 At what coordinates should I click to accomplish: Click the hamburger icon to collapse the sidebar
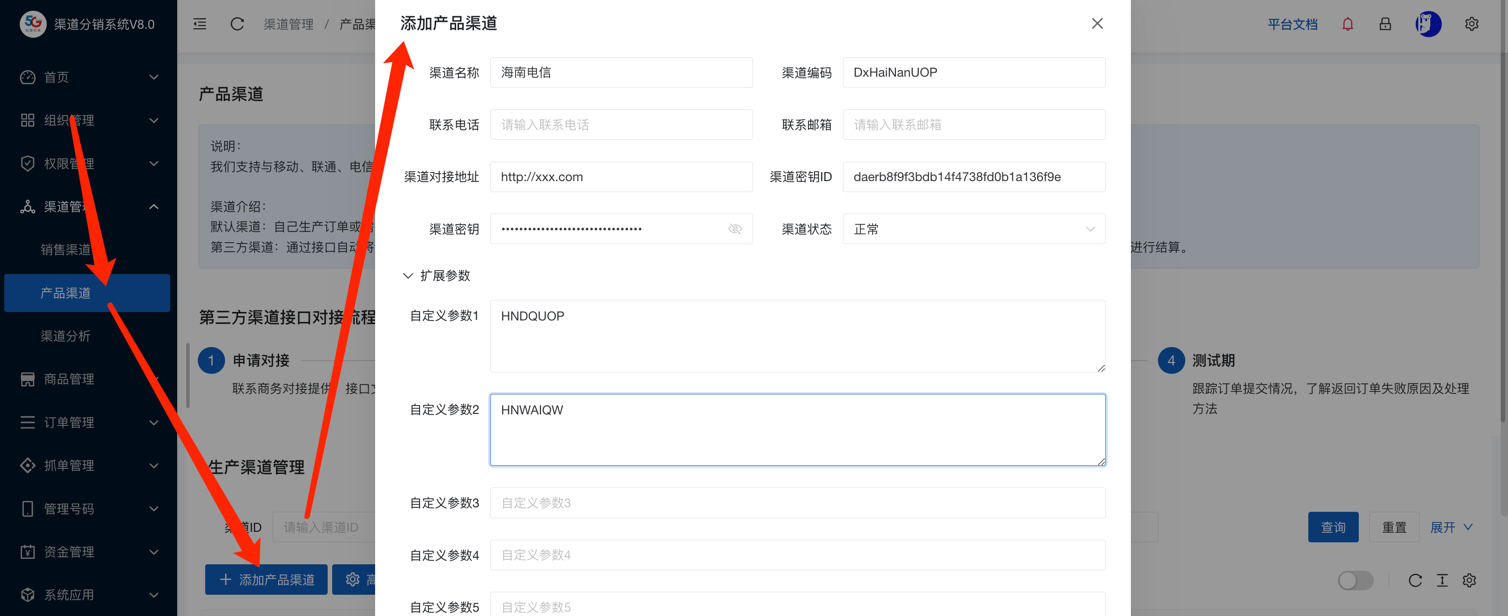tap(199, 23)
